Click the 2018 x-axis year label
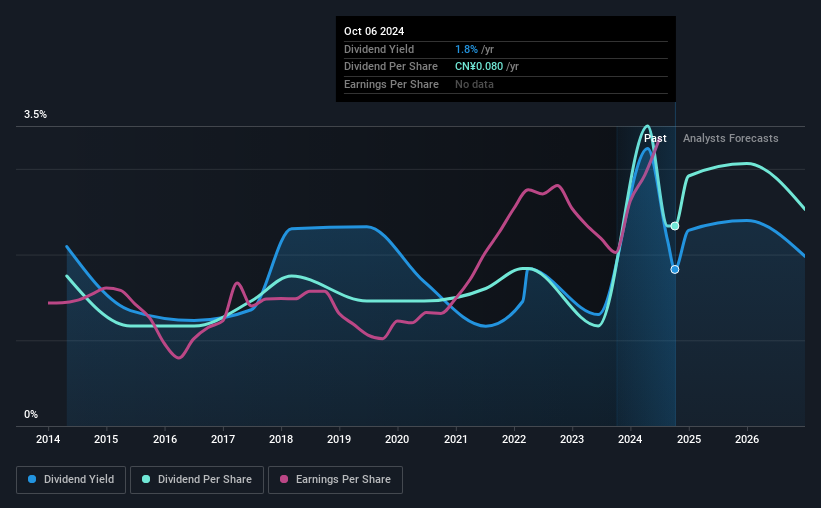The image size is (821, 508). click(x=281, y=439)
